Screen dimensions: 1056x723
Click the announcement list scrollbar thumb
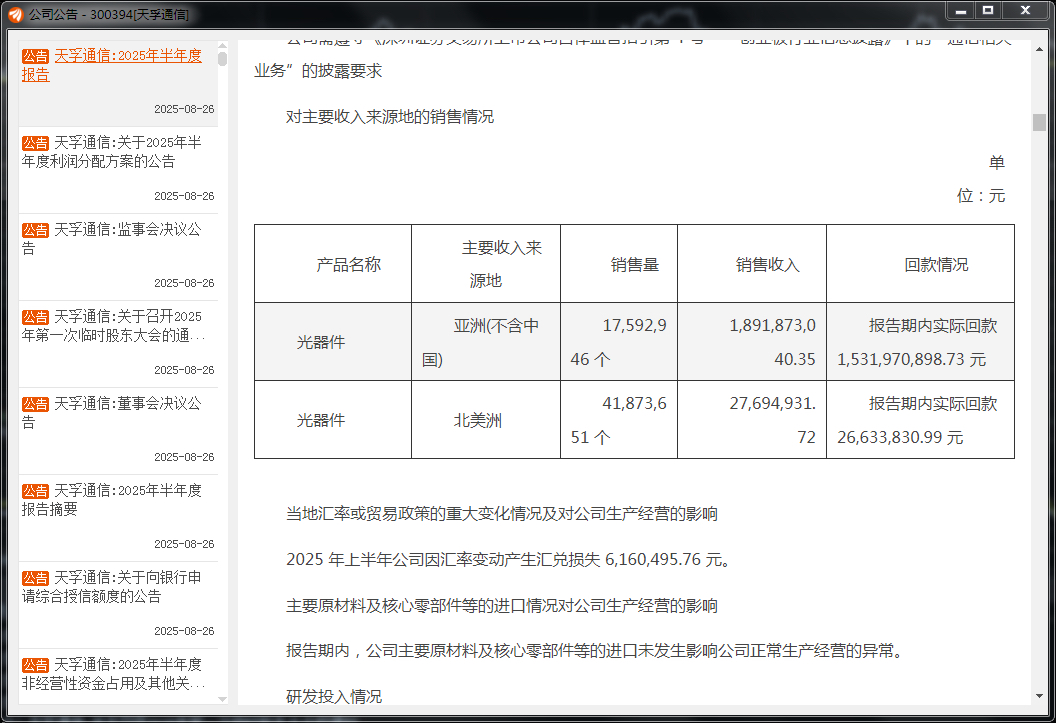(222, 59)
